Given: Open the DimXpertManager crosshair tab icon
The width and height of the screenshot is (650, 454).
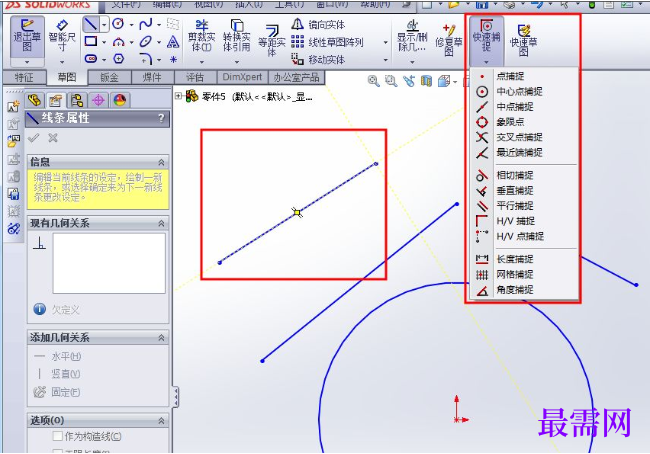Looking at the screenshot, I should click(98, 100).
